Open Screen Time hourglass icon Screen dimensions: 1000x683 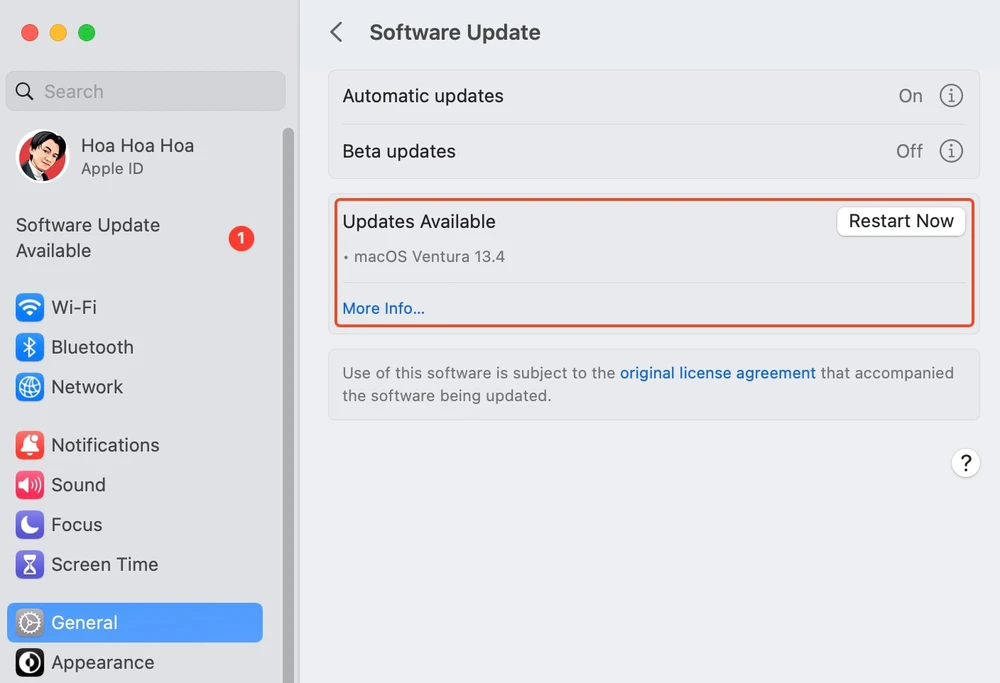click(29, 564)
